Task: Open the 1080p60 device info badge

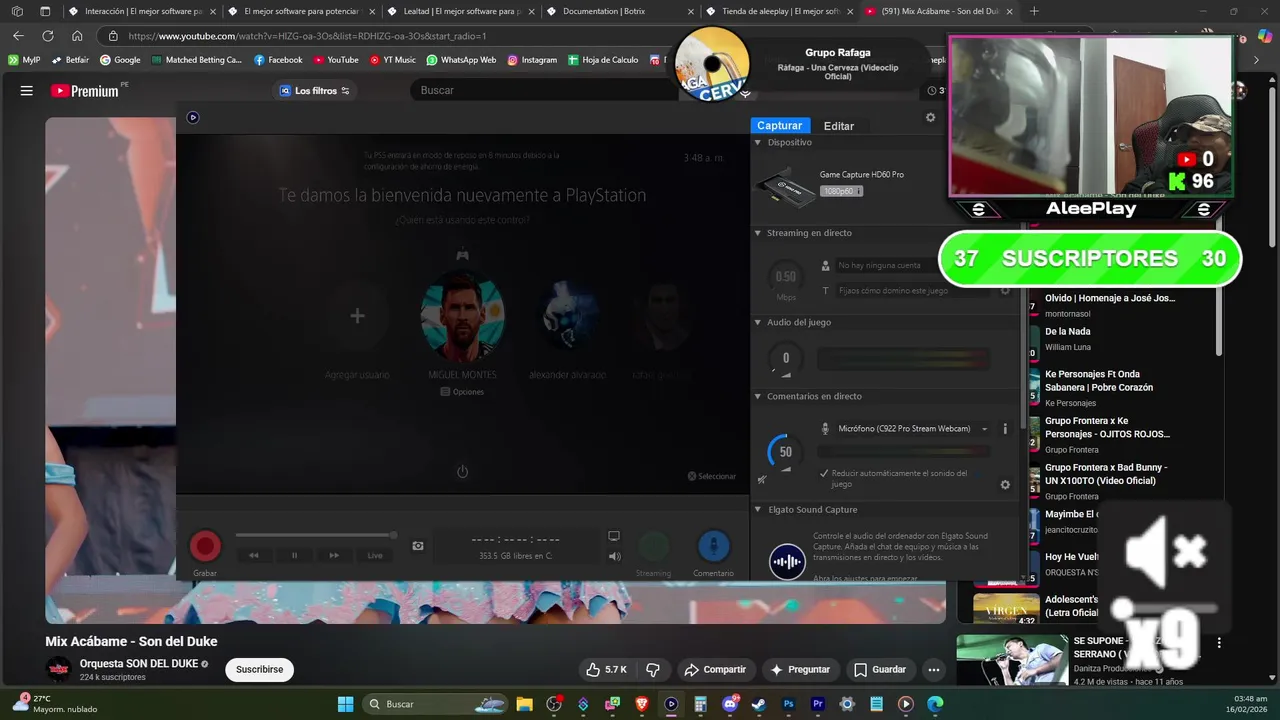Action: [x=841, y=191]
